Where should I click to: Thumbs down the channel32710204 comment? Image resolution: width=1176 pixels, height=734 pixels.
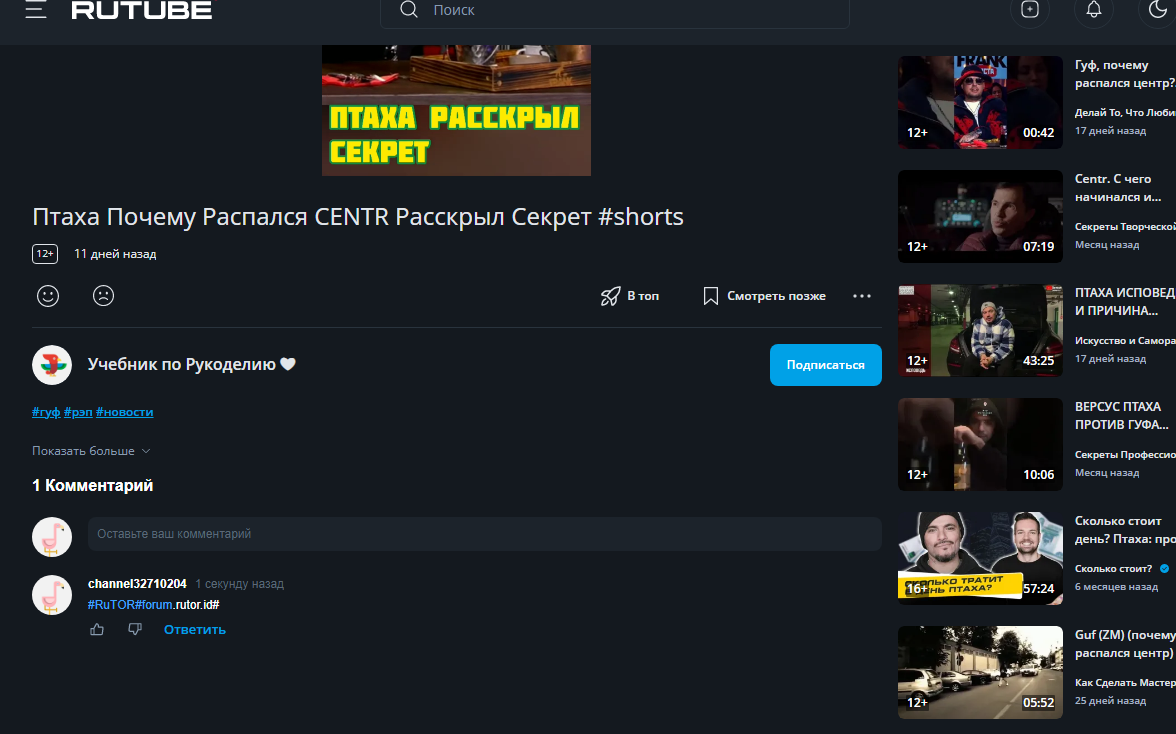coord(135,630)
